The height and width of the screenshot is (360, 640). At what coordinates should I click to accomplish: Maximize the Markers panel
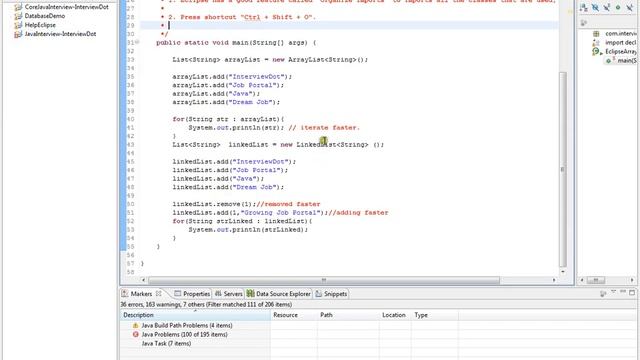(x=632, y=293)
